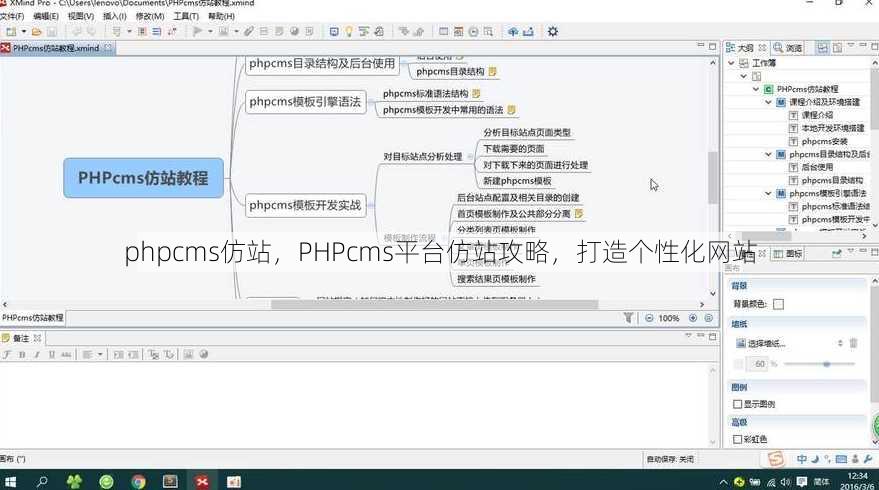The height and width of the screenshot is (490, 879).
Task: Click the XMind icon in Windows taskbar
Action: click(202, 481)
